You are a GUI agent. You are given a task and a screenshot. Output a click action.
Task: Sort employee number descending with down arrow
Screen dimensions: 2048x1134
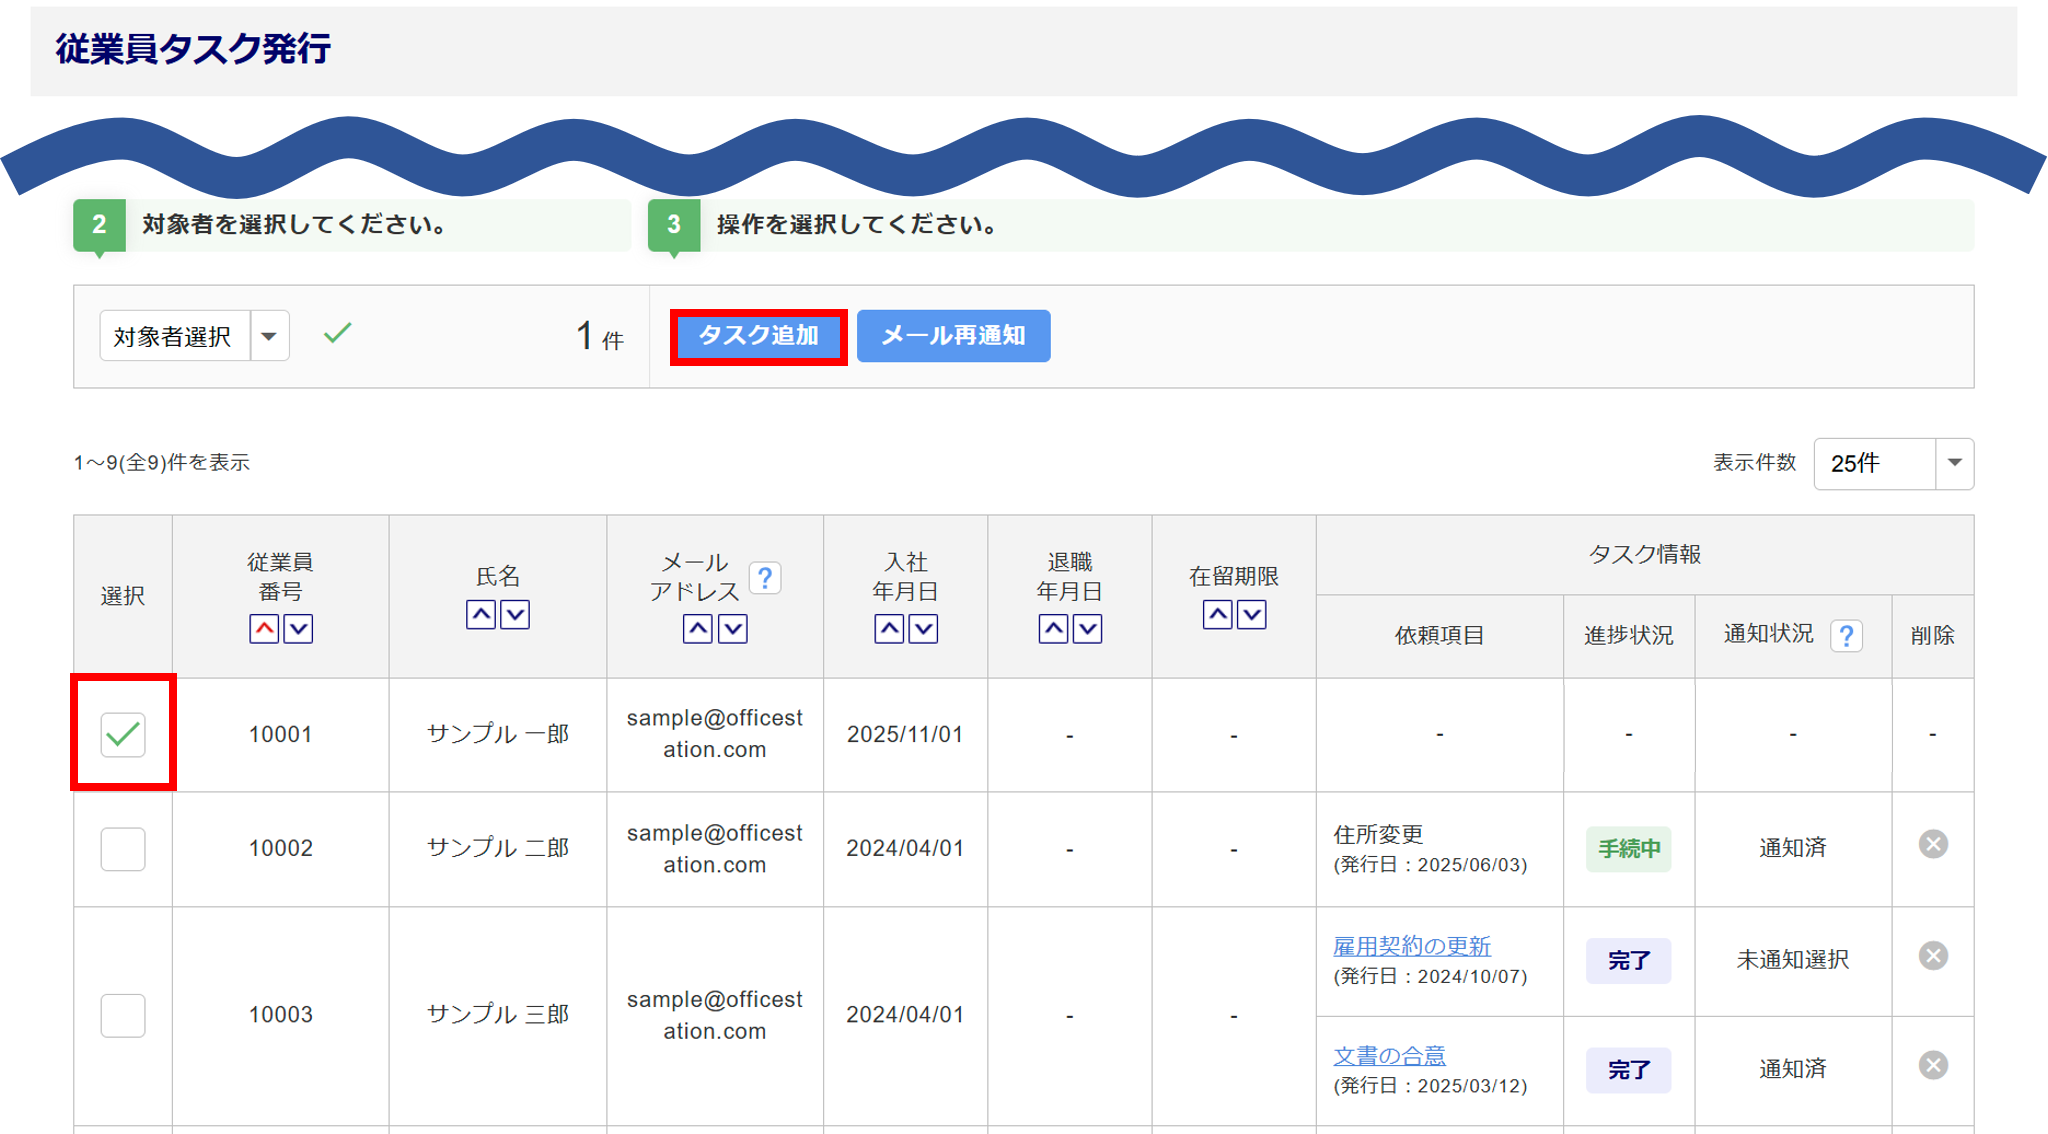pyautogui.click(x=298, y=629)
